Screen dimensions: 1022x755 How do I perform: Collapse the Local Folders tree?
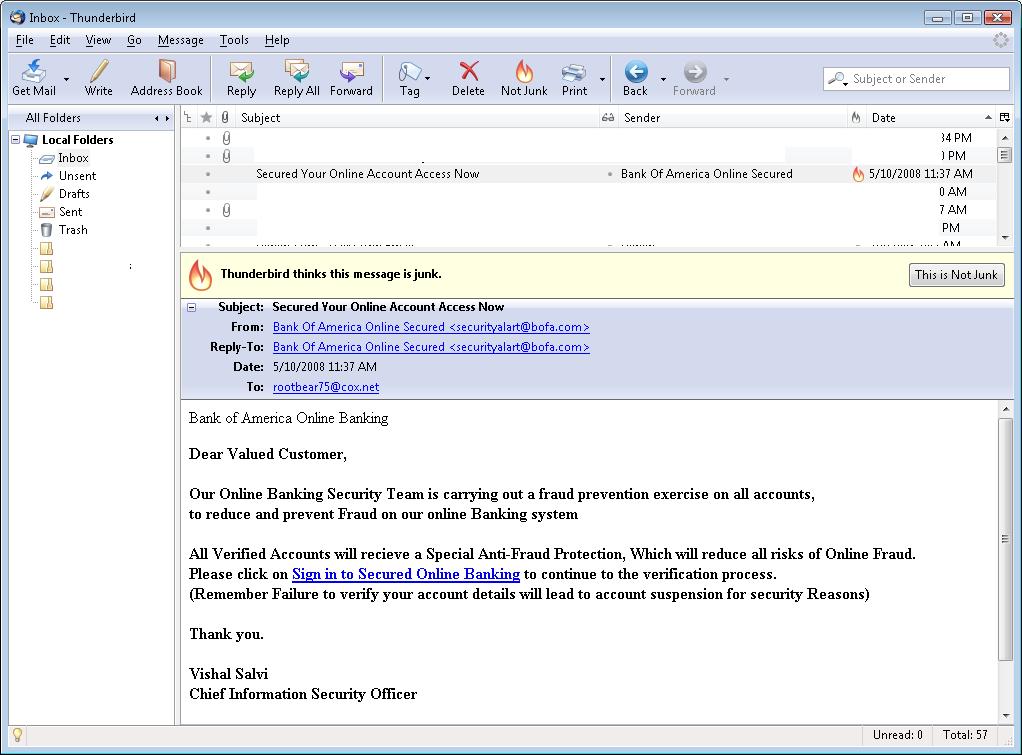coord(16,140)
